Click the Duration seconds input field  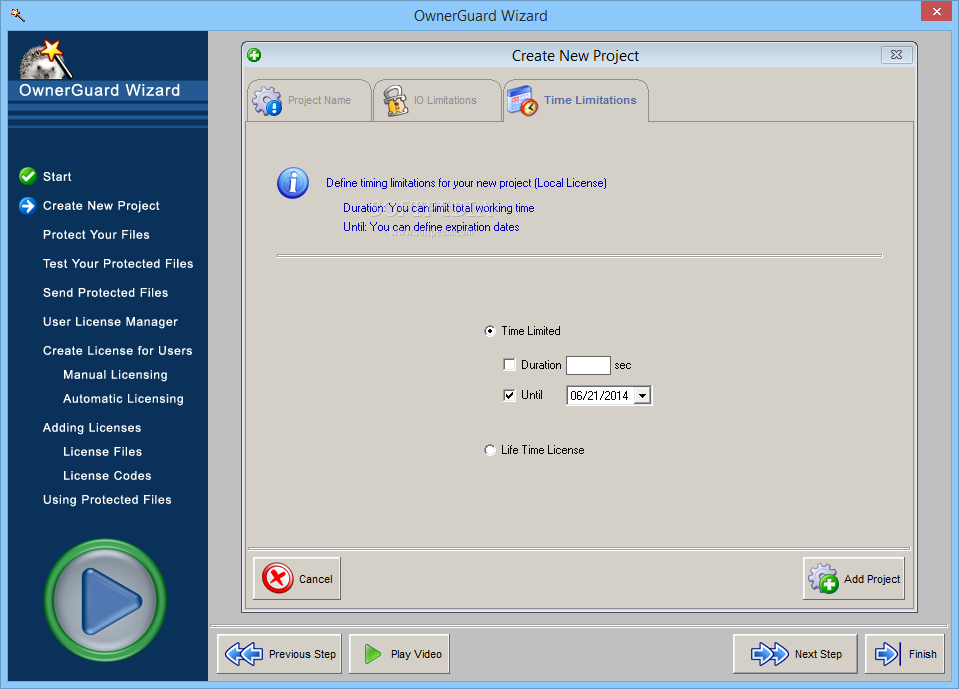(588, 365)
